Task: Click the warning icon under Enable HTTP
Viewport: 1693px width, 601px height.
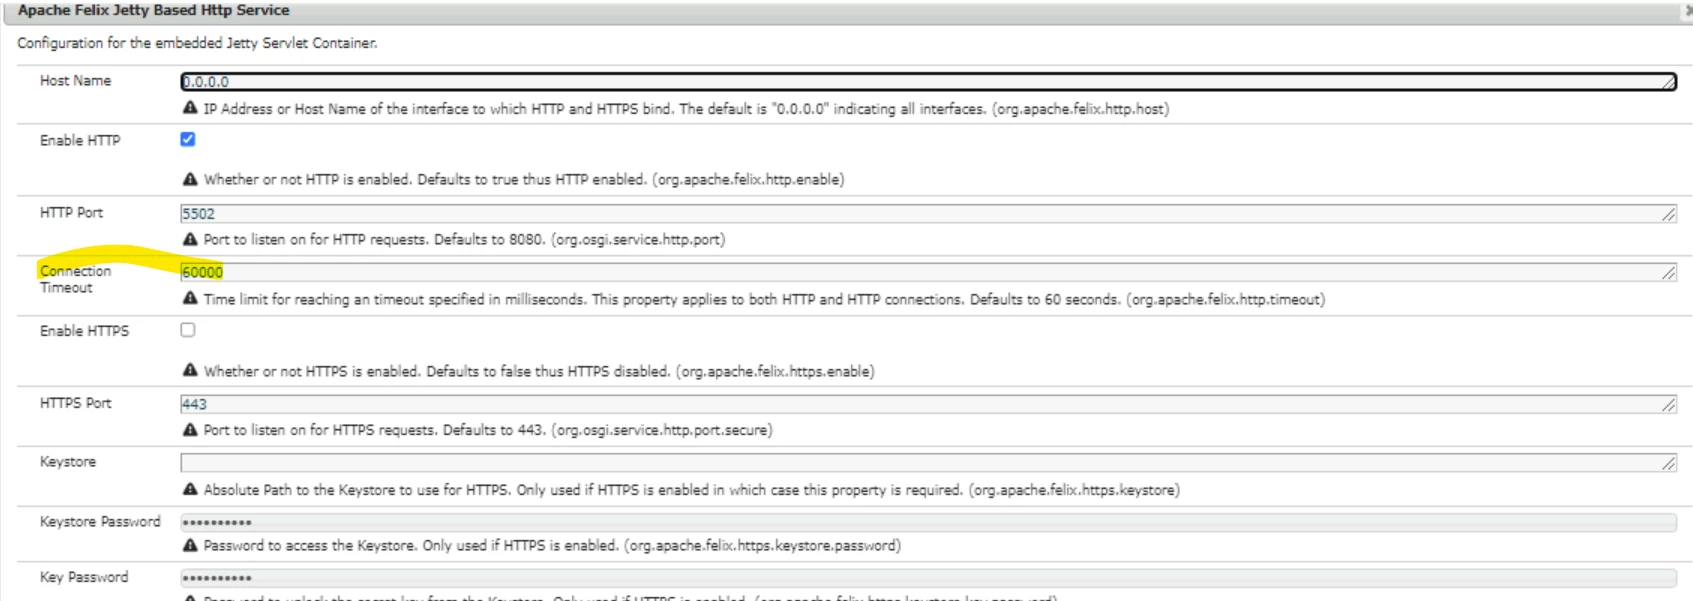Action: pyautogui.click(x=190, y=179)
